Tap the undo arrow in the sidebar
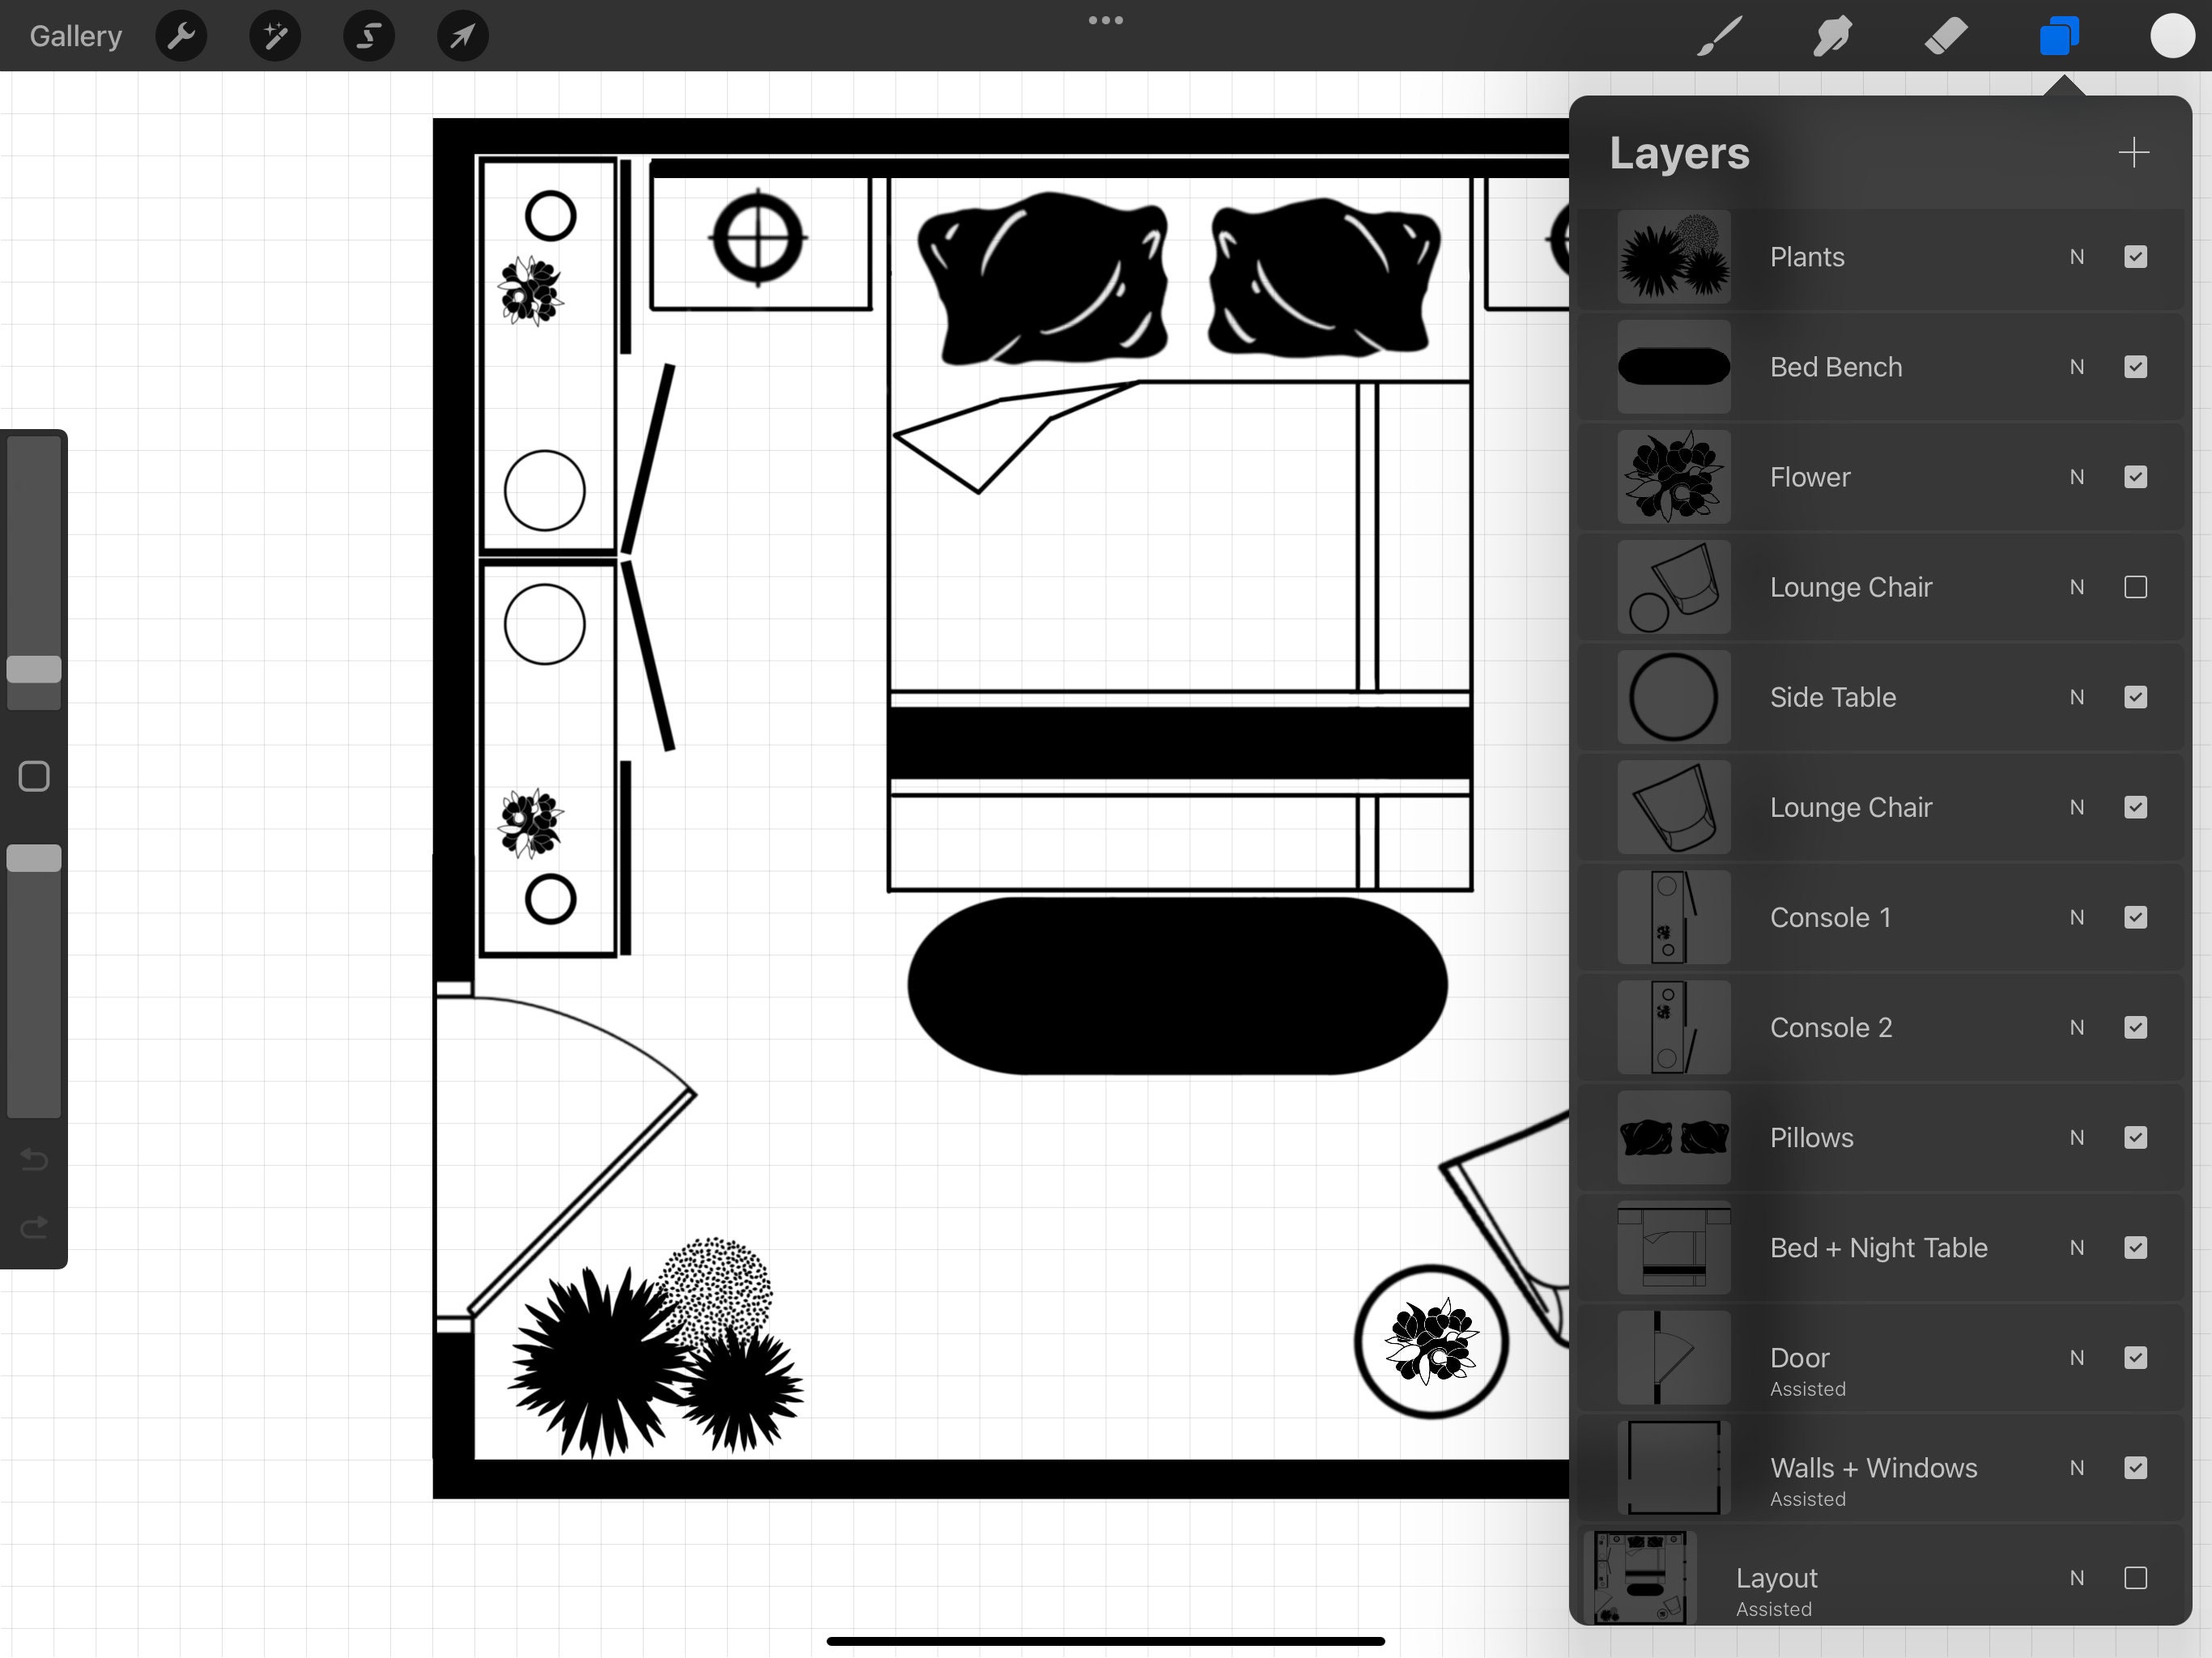Screen dimensions: 2212x1658 (x=33, y=1160)
